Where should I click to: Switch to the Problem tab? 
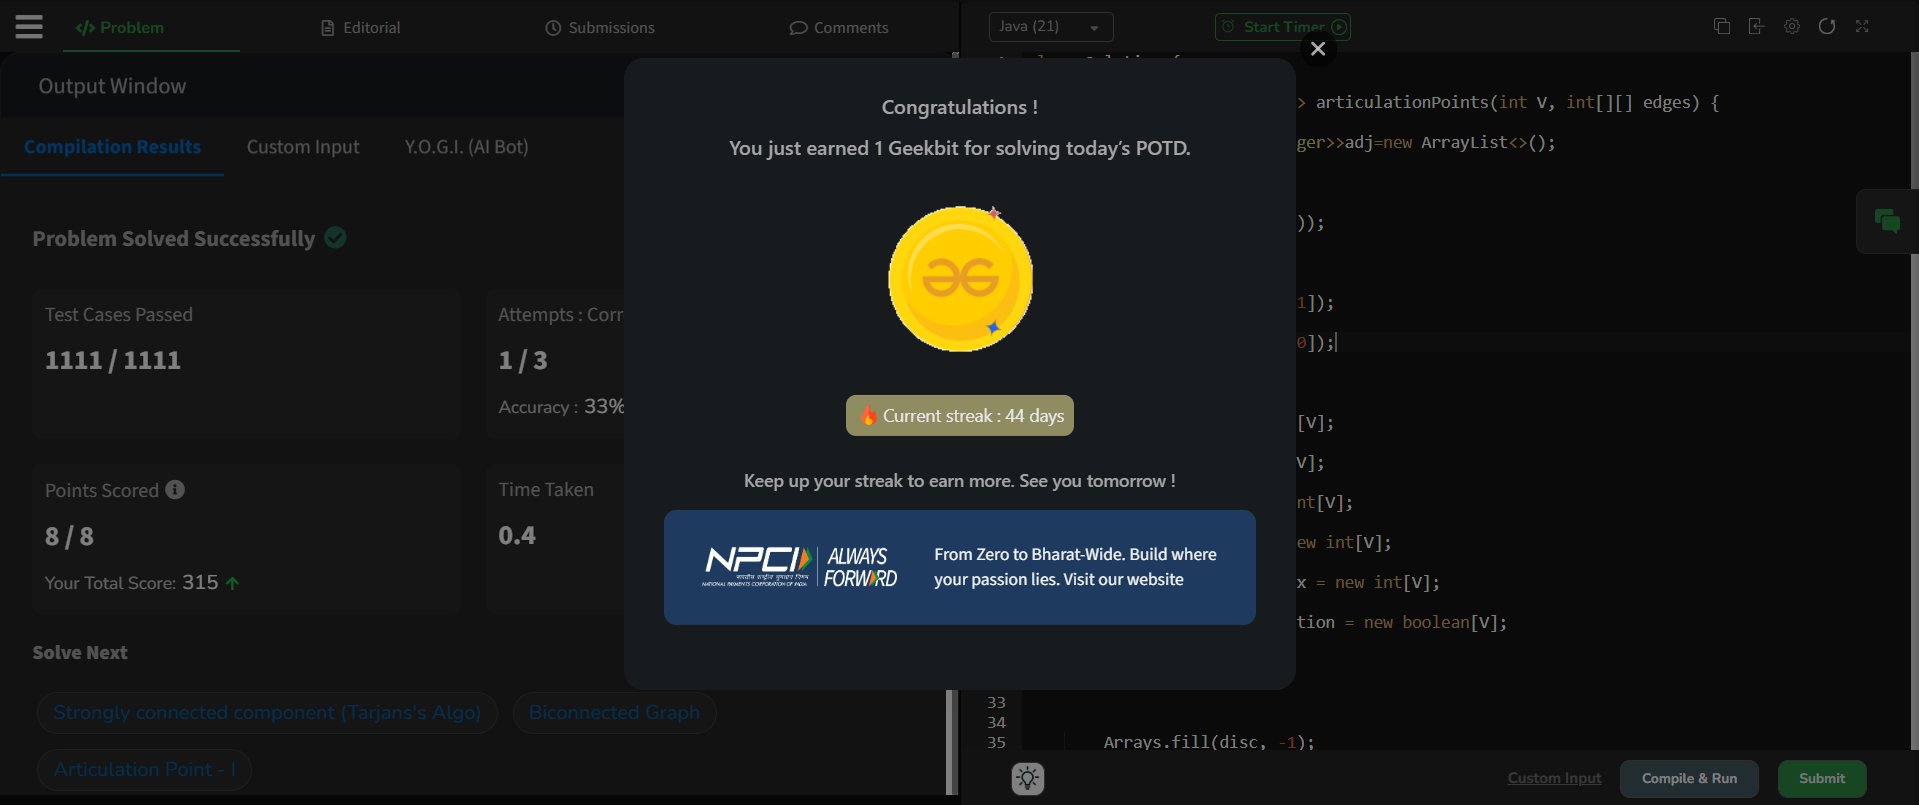pos(120,28)
